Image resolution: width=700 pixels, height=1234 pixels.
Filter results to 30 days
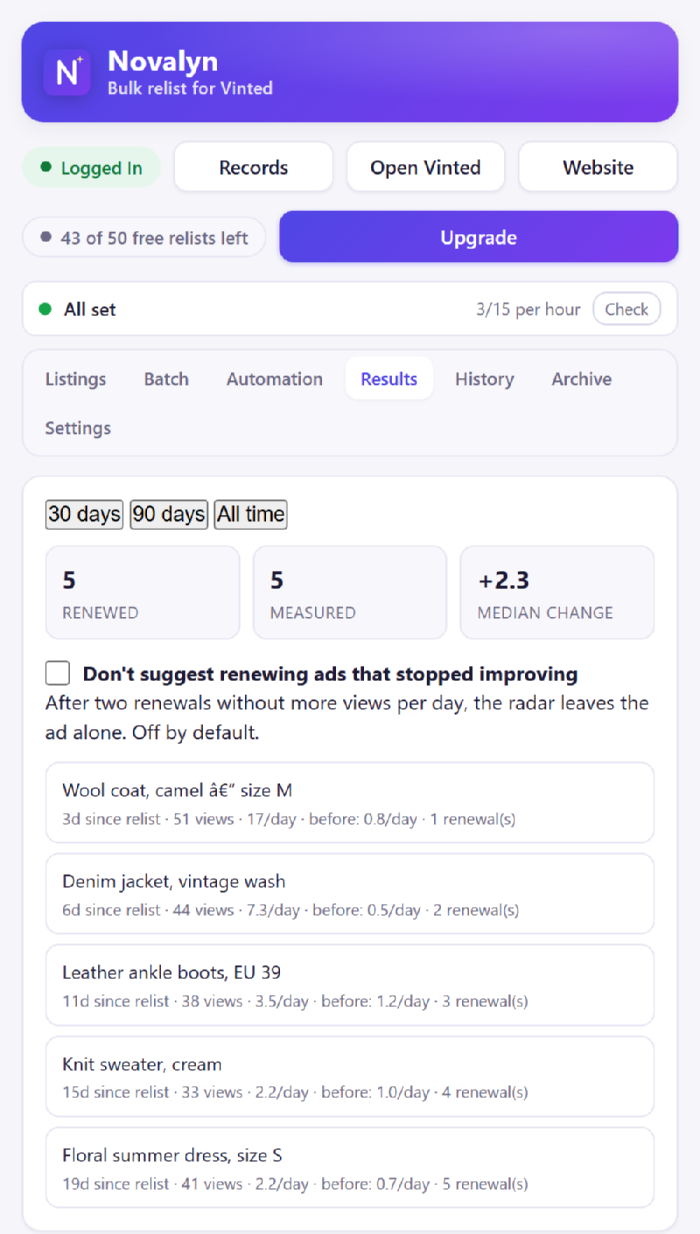84,514
